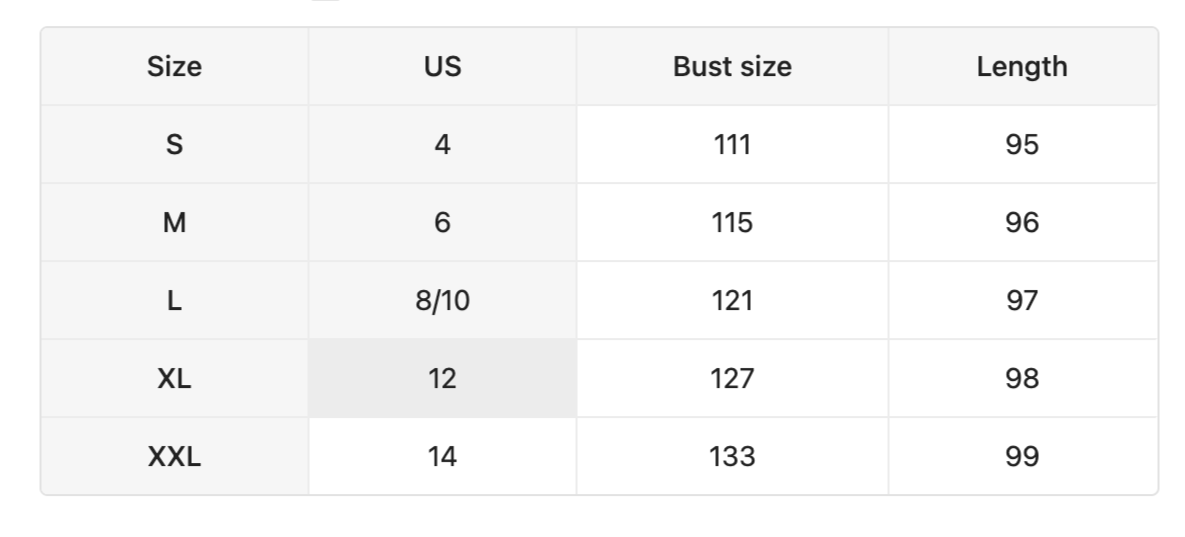Image resolution: width=1185 pixels, height=537 pixels.
Task: Select the M size row label
Action: [174, 223]
